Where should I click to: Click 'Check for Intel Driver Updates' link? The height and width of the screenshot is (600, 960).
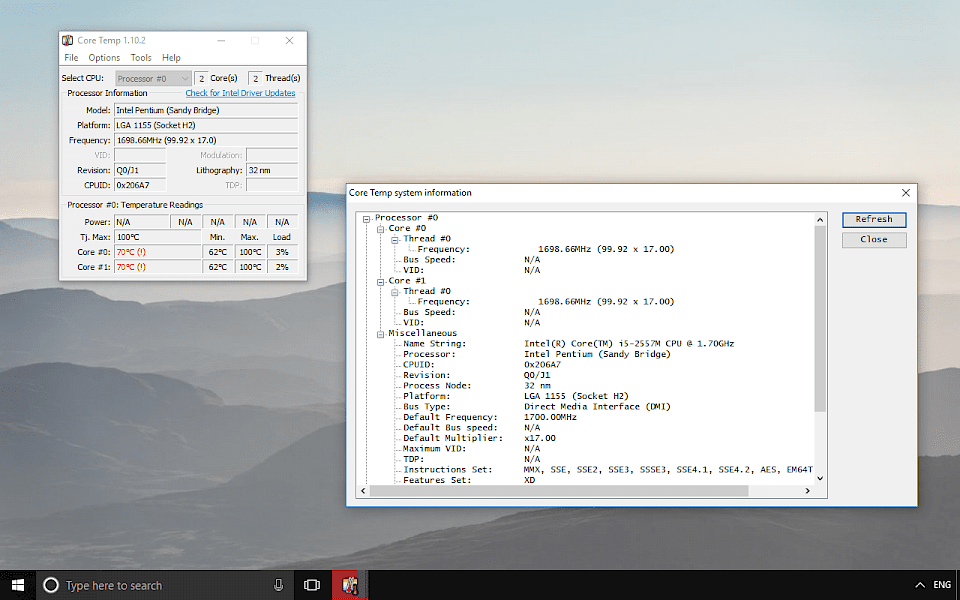pyautogui.click(x=240, y=93)
